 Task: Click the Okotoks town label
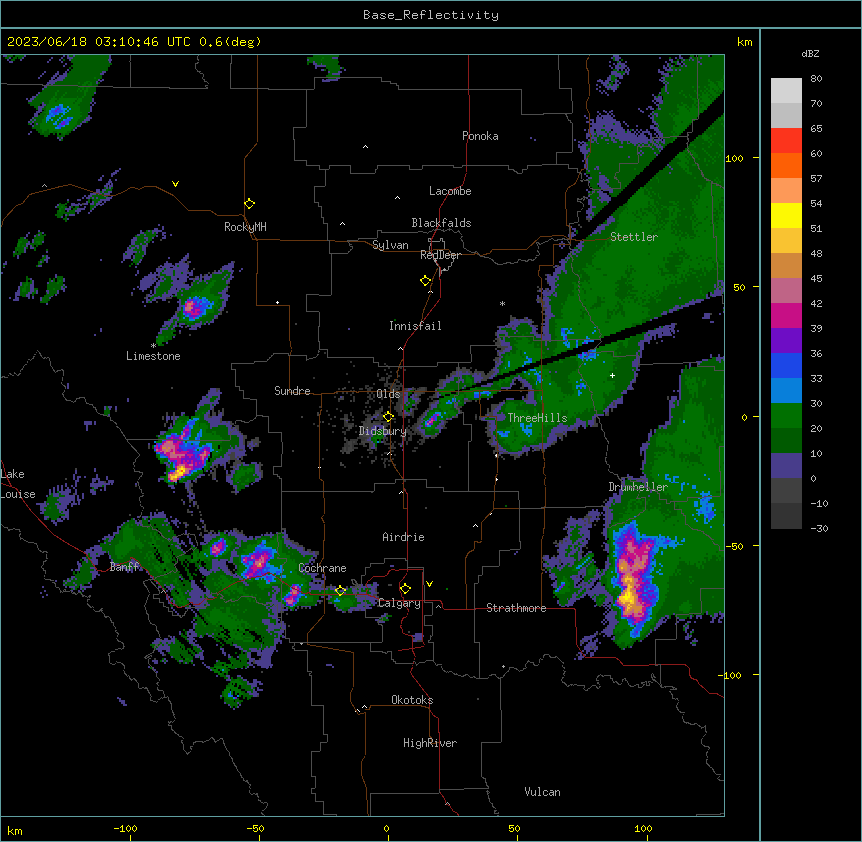412,700
